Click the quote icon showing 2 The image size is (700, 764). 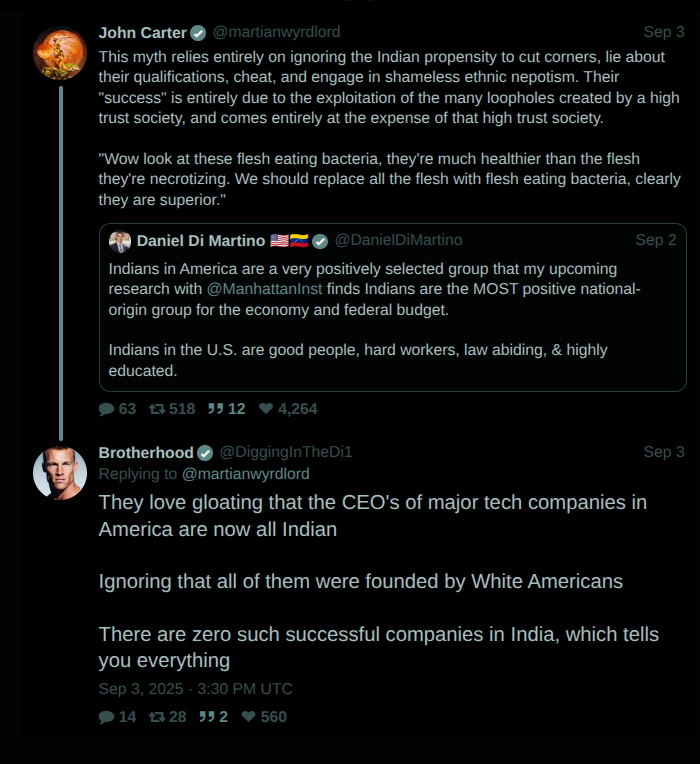[207, 717]
